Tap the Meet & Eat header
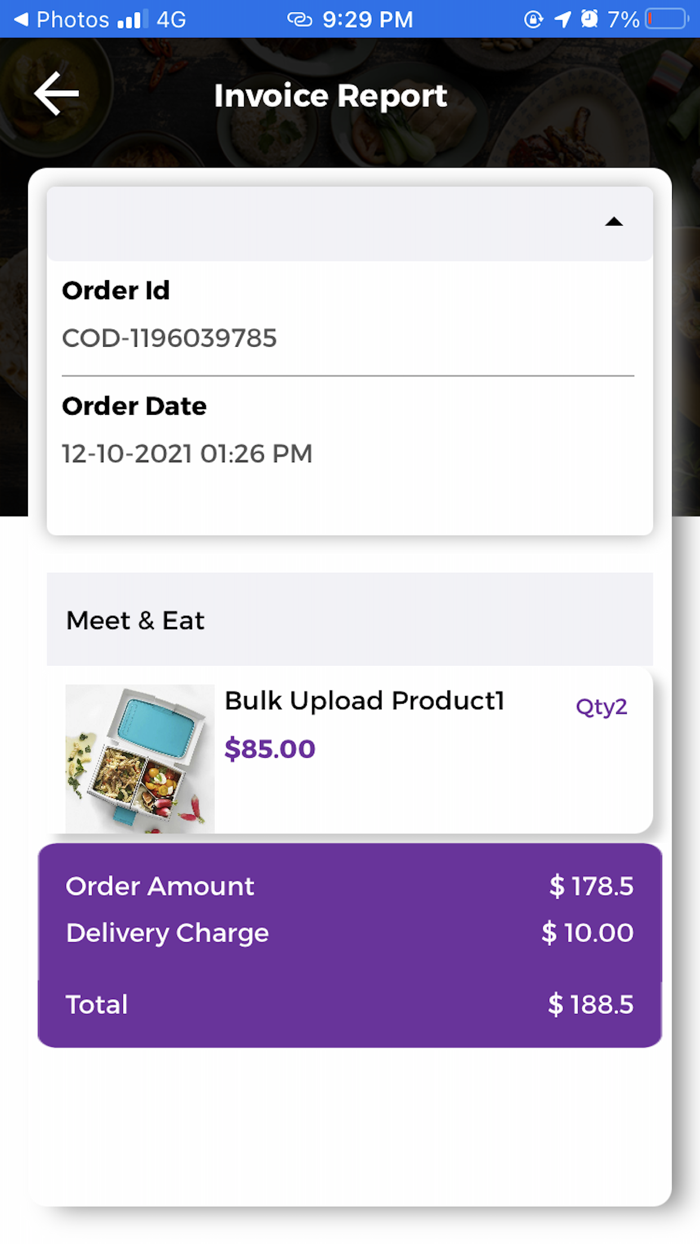 click(x=135, y=620)
